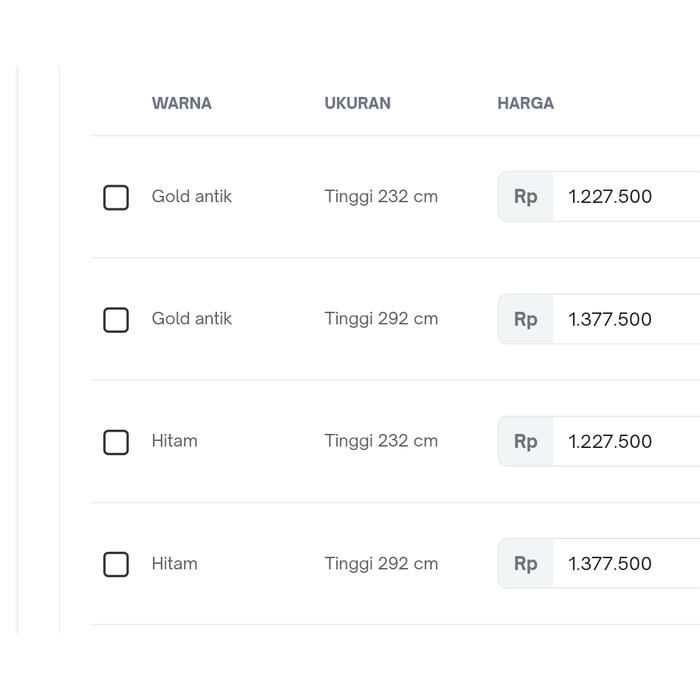Image resolution: width=700 pixels, height=700 pixels.
Task: Click Tinggi 292 cm in second Gold antik row
Action: [x=381, y=319]
